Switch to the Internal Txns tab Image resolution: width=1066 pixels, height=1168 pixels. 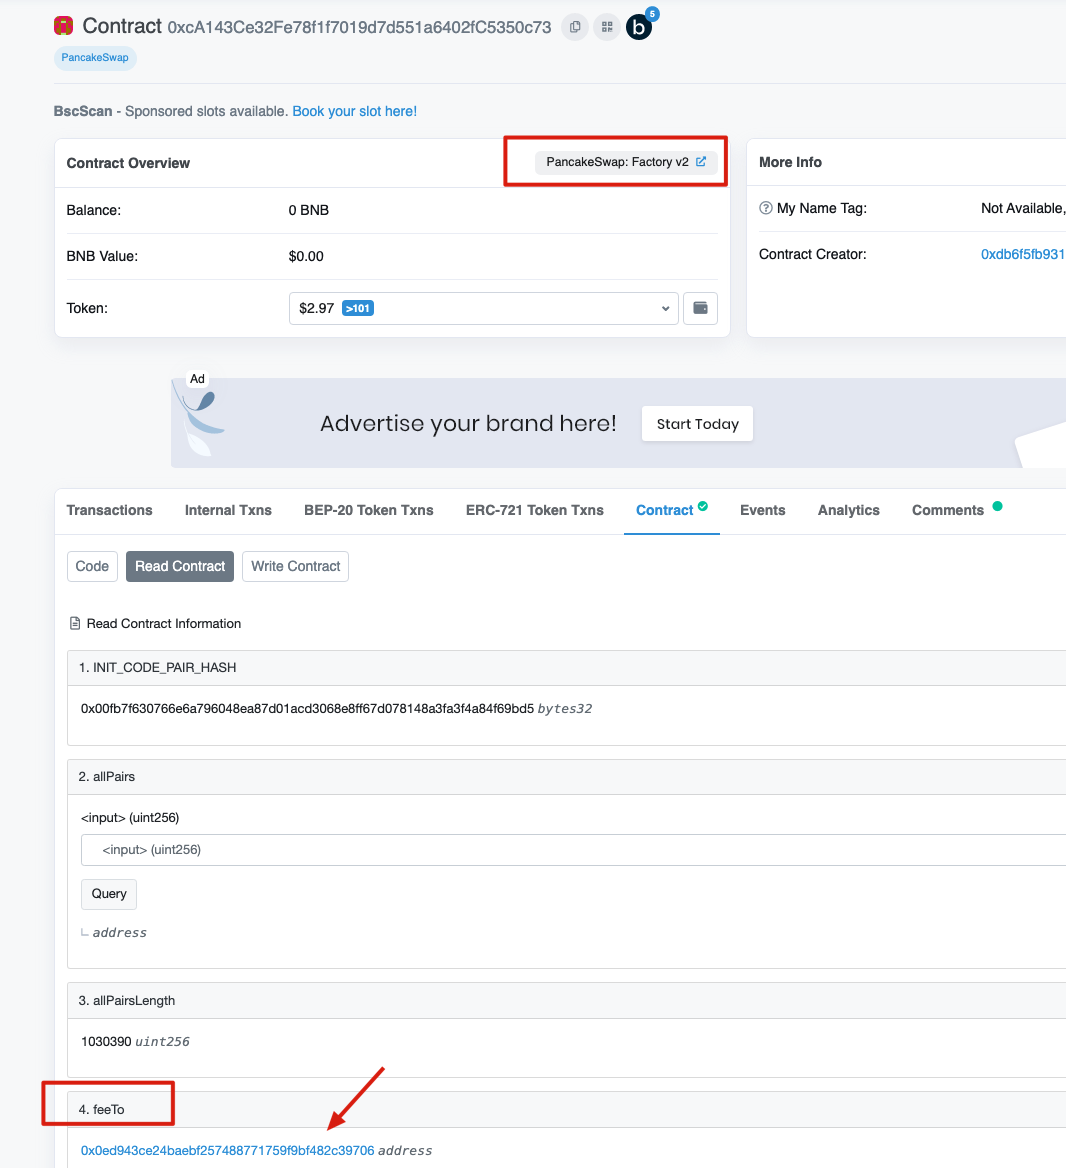(x=228, y=510)
